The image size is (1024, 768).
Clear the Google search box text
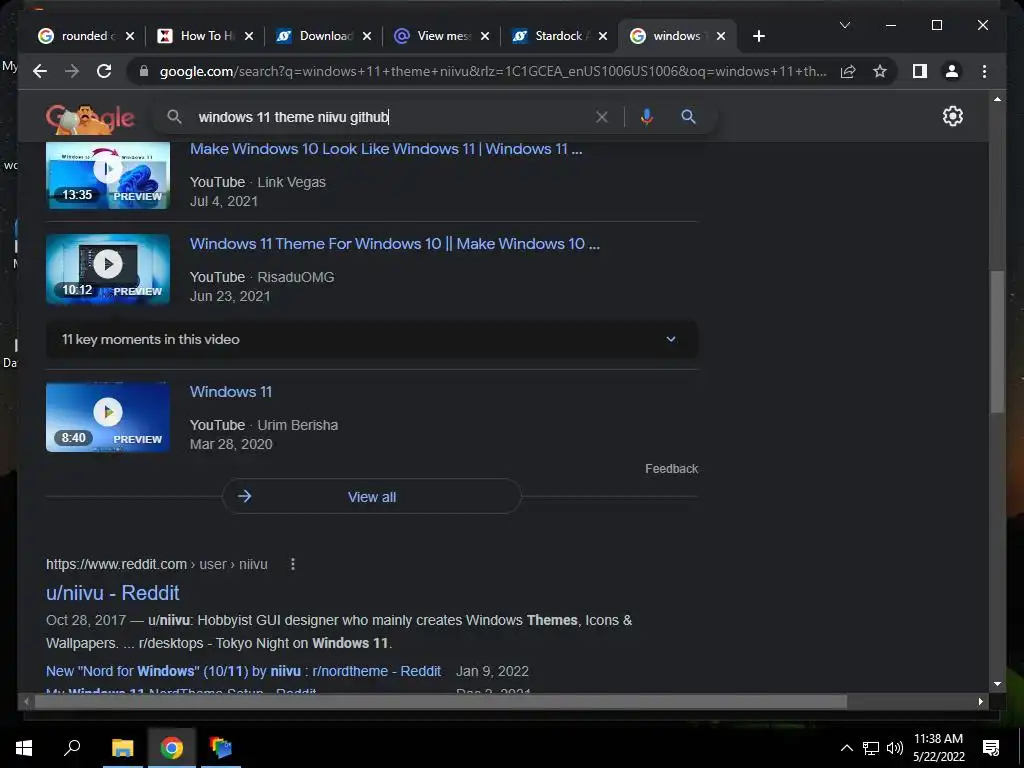(x=601, y=117)
